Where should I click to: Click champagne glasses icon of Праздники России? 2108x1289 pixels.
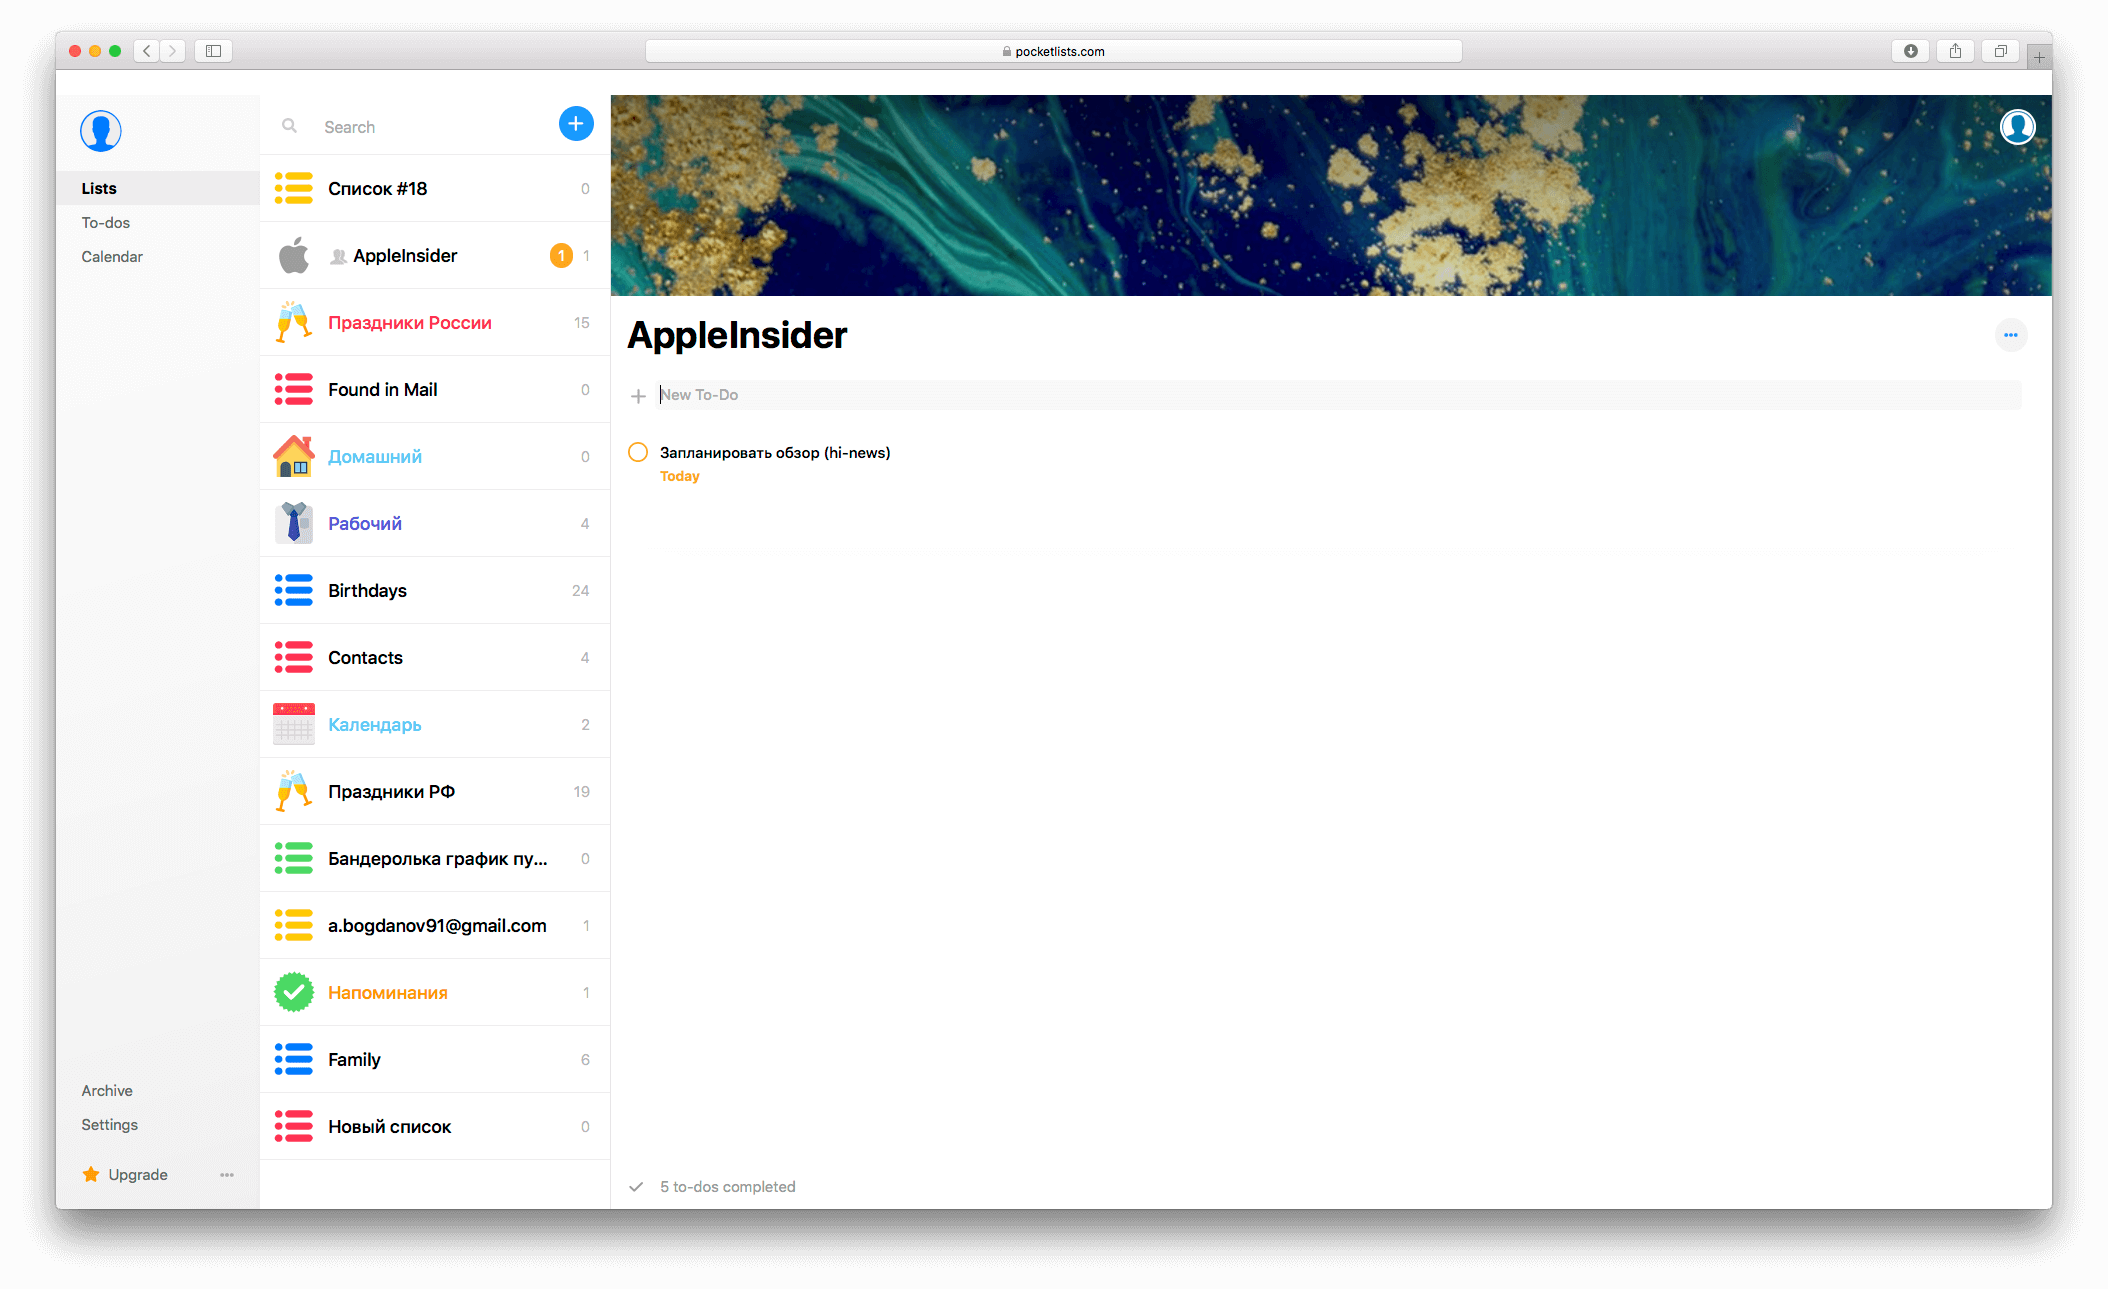click(294, 322)
